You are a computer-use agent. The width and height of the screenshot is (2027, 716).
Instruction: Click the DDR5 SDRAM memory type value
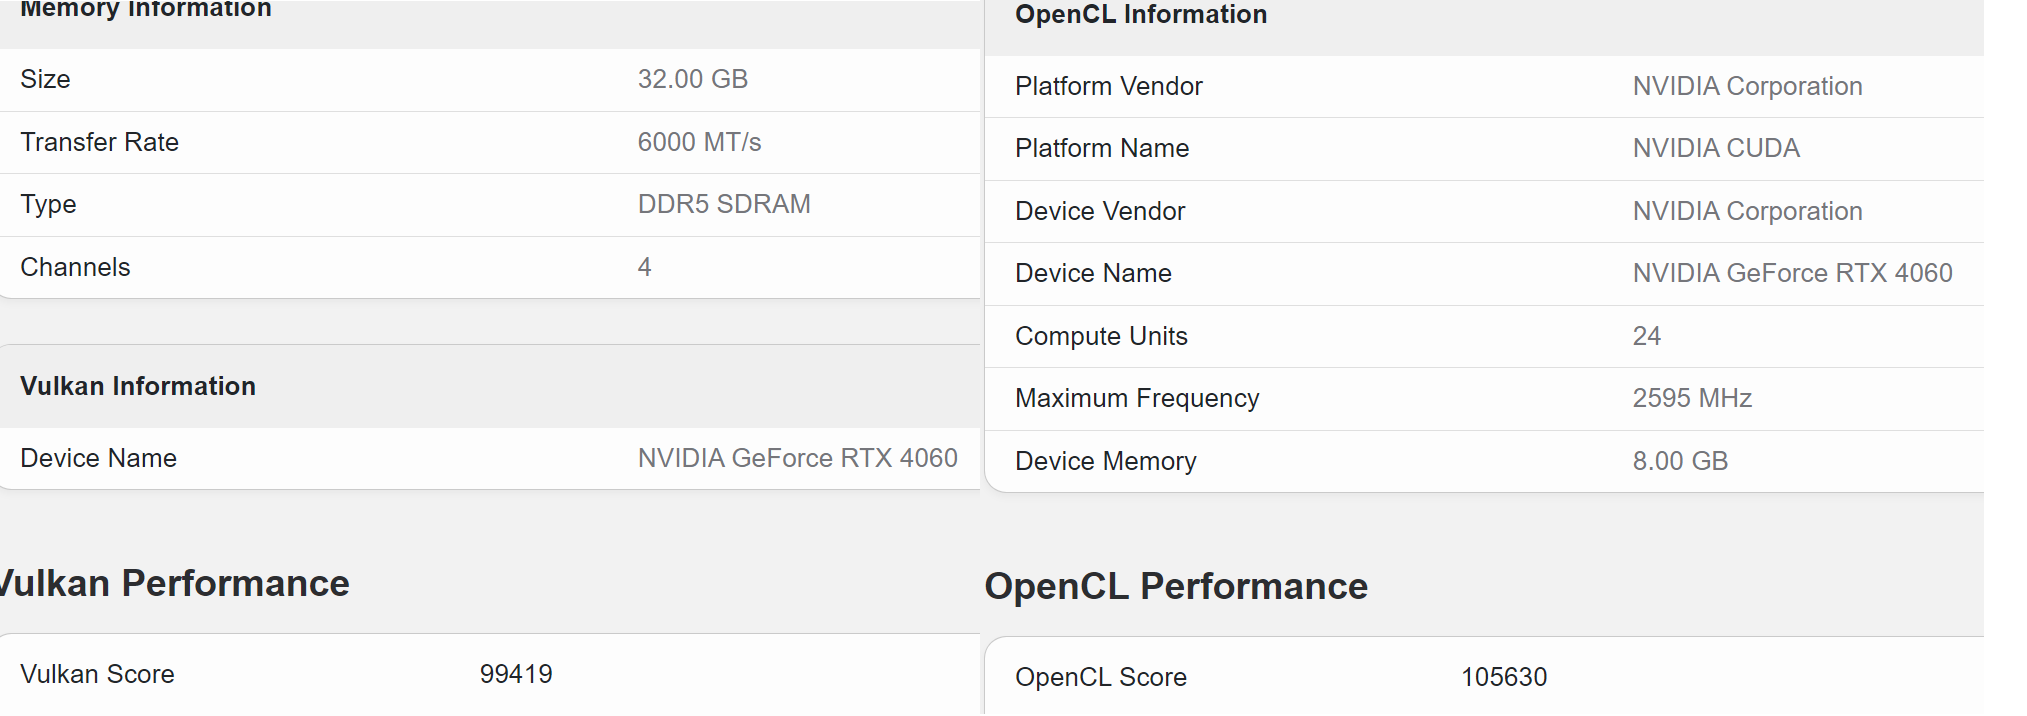pos(723,204)
